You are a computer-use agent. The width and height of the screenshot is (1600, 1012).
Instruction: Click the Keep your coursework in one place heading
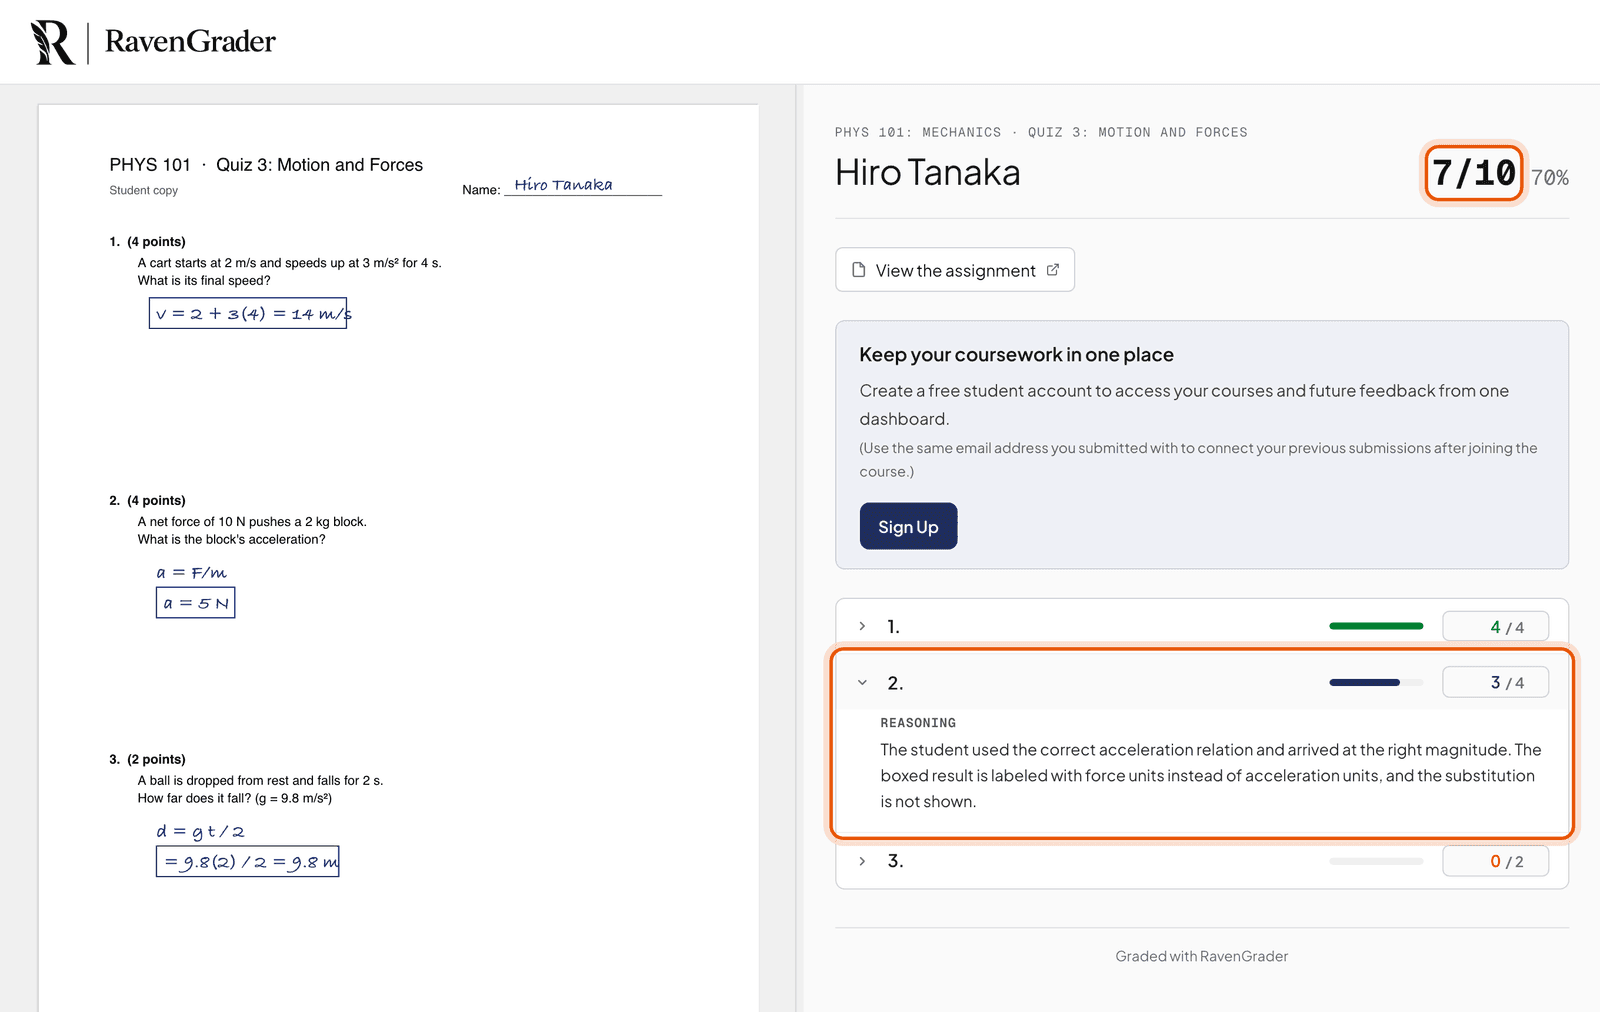point(1016,355)
